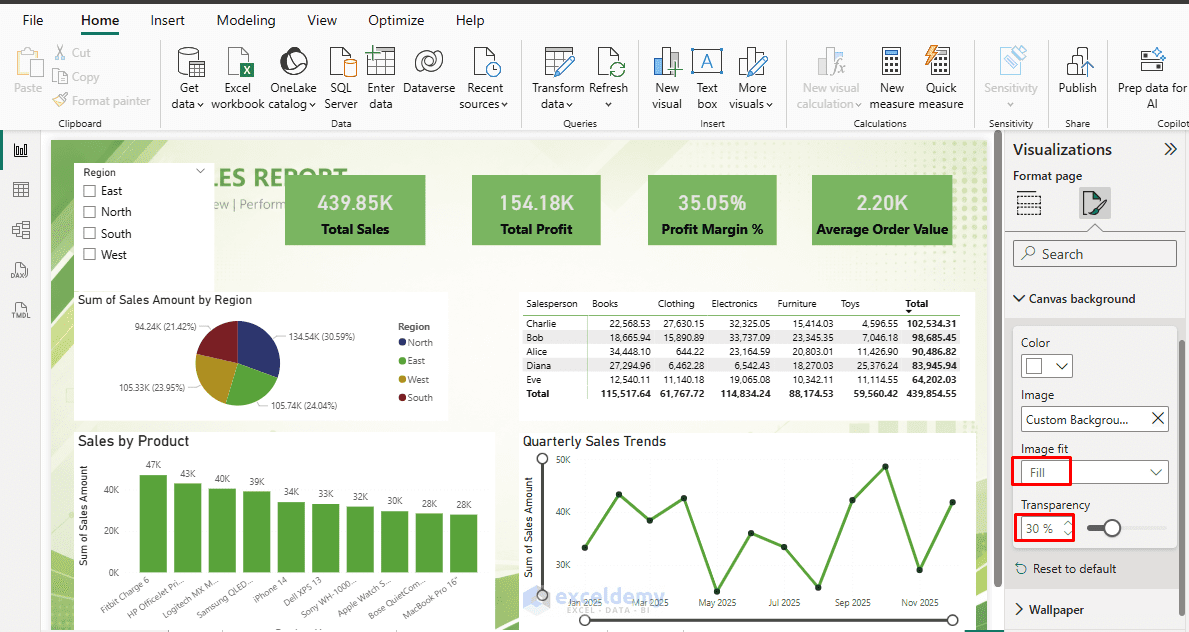Publish the report

1078,71
